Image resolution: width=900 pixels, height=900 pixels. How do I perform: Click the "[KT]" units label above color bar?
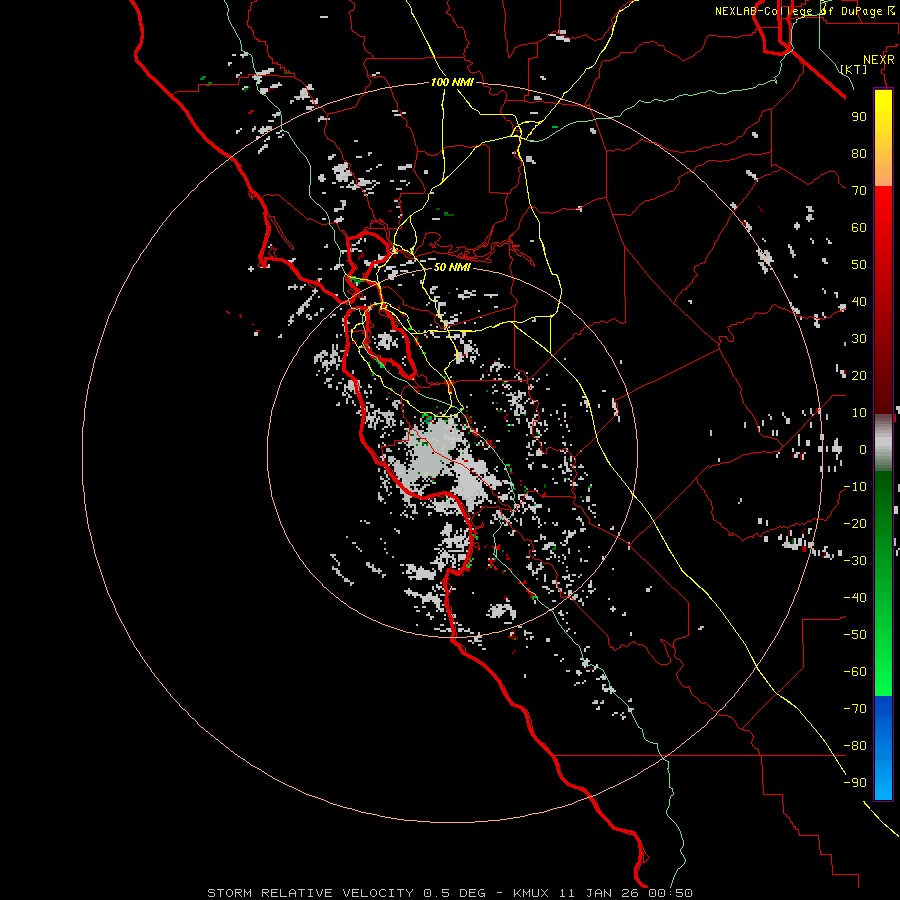[854, 69]
